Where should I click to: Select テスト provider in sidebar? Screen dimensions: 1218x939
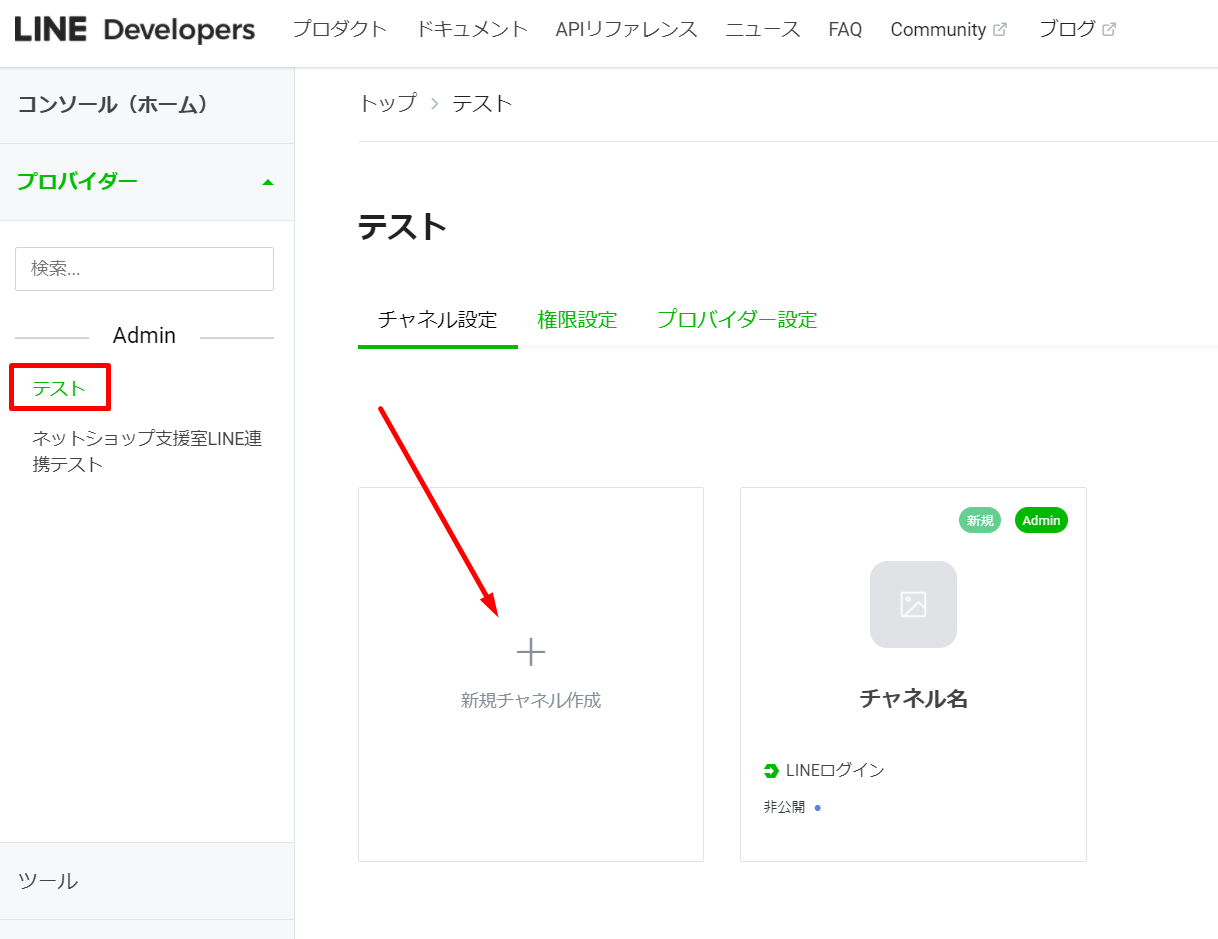pyautogui.click(x=59, y=388)
